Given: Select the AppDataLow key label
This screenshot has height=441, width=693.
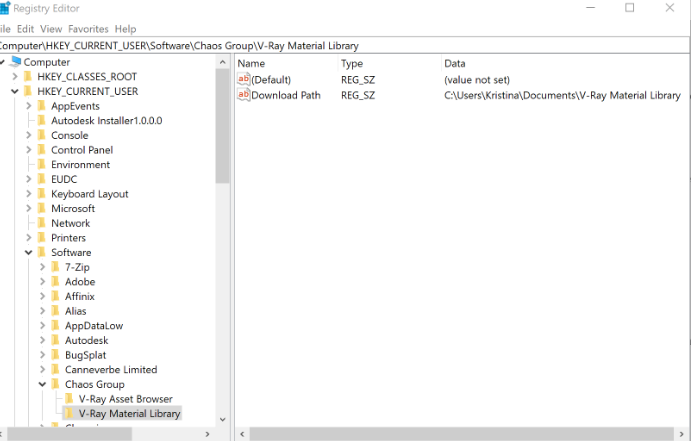Looking at the screenshot, I should 94,326.
